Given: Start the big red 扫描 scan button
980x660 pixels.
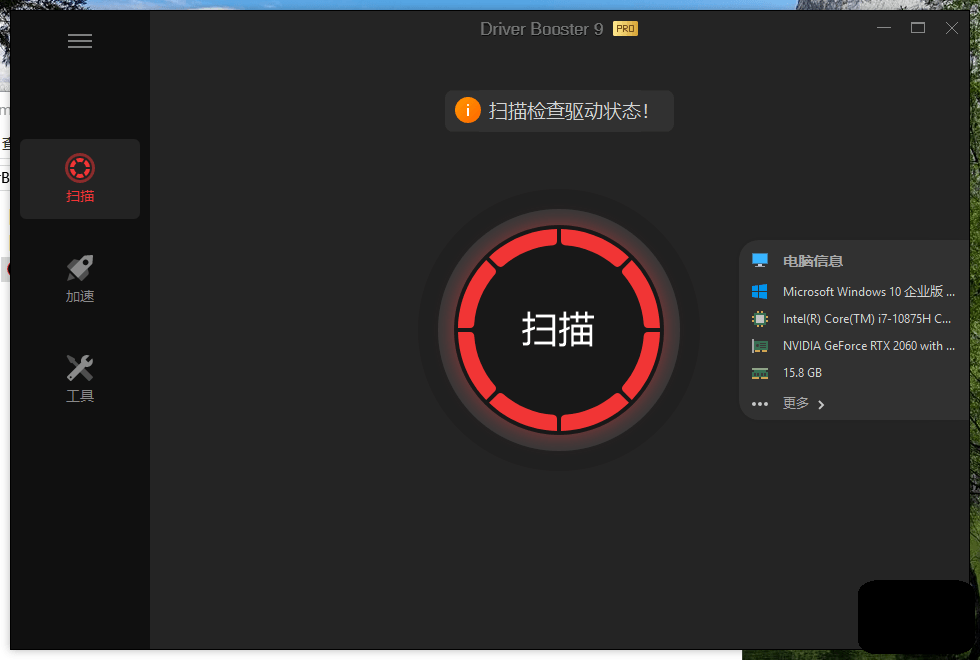Looking at the screenshot, I should point(559,329).
